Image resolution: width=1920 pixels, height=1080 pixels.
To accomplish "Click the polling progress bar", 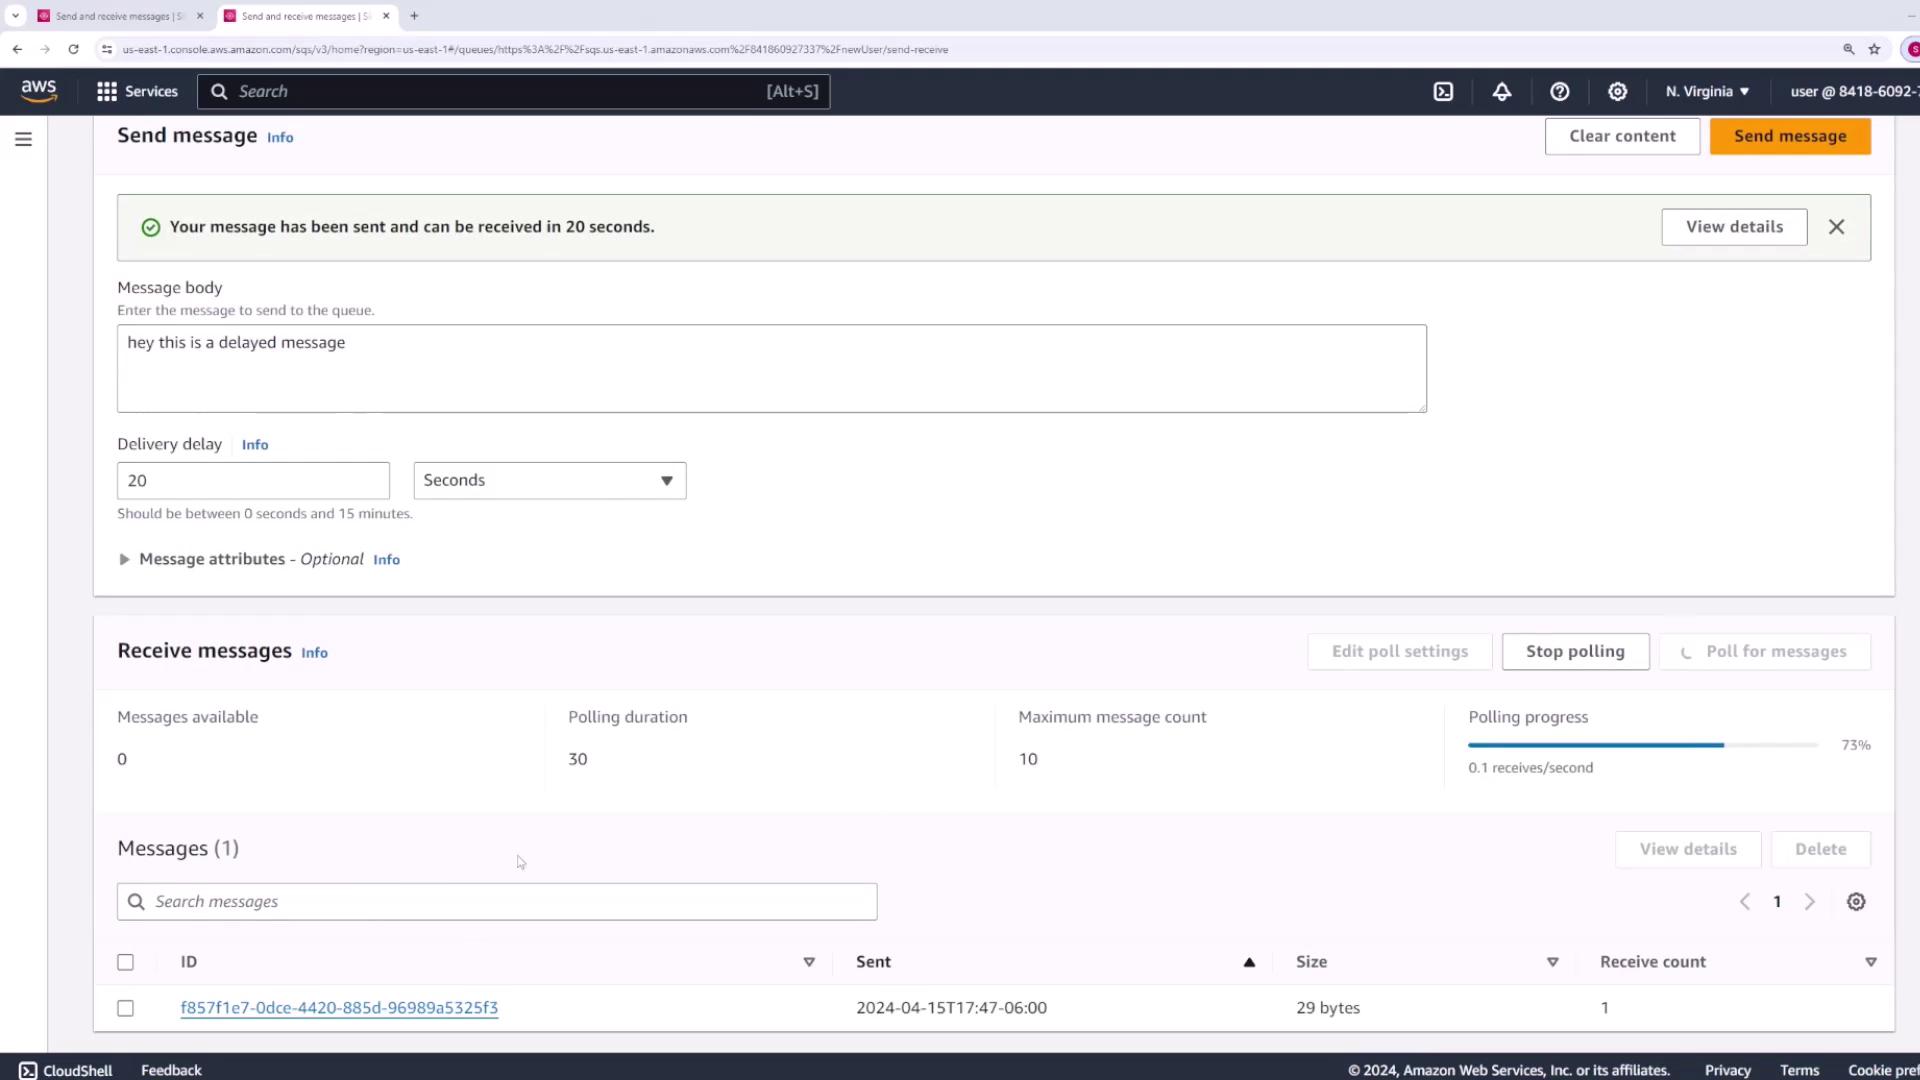I will 1642,745.
